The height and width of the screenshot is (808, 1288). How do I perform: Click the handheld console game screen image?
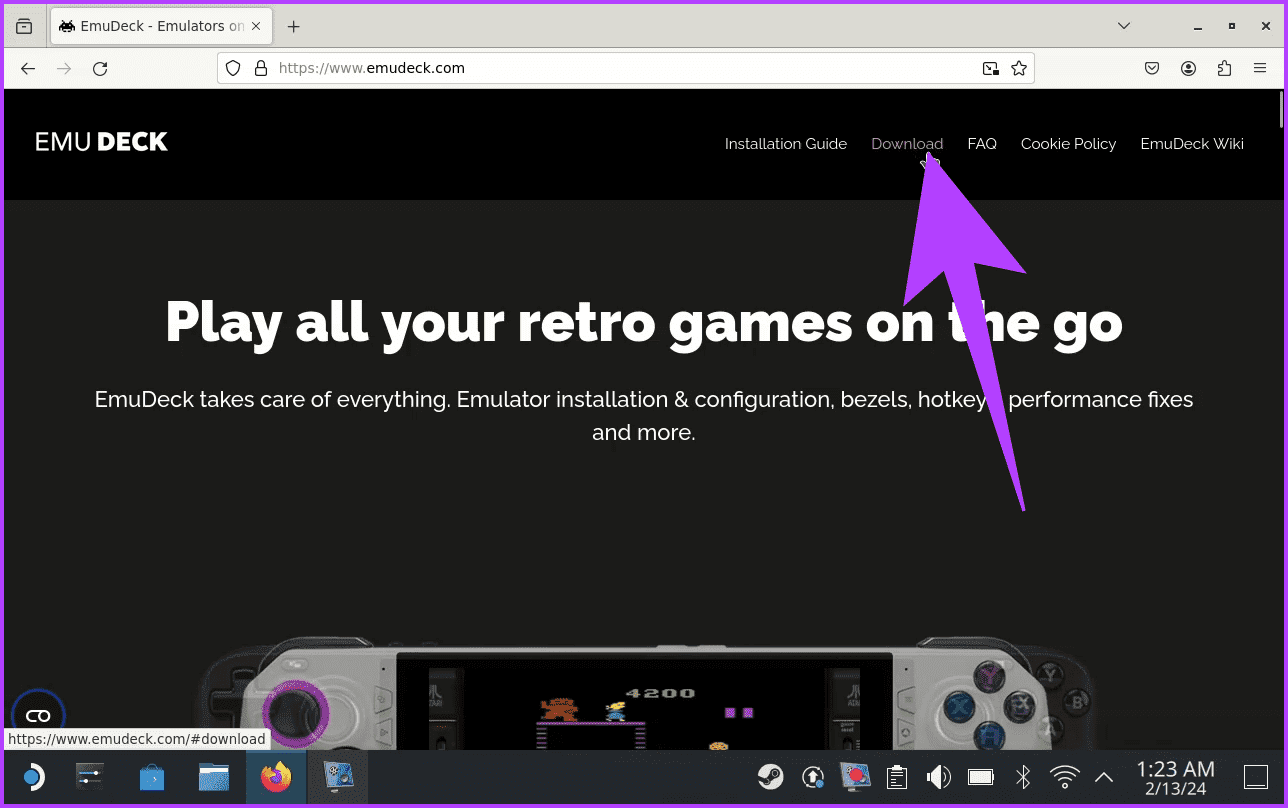(x=643, y=700)
